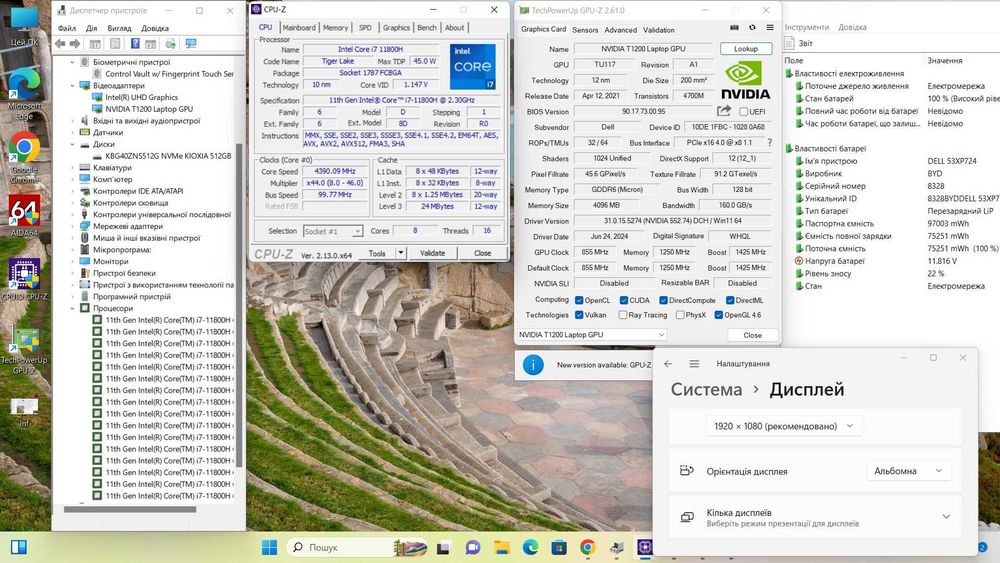Click the PCIe bus interface question mark in GPU-Z
Screen dimensions: 1000x563
pos(770,143)
